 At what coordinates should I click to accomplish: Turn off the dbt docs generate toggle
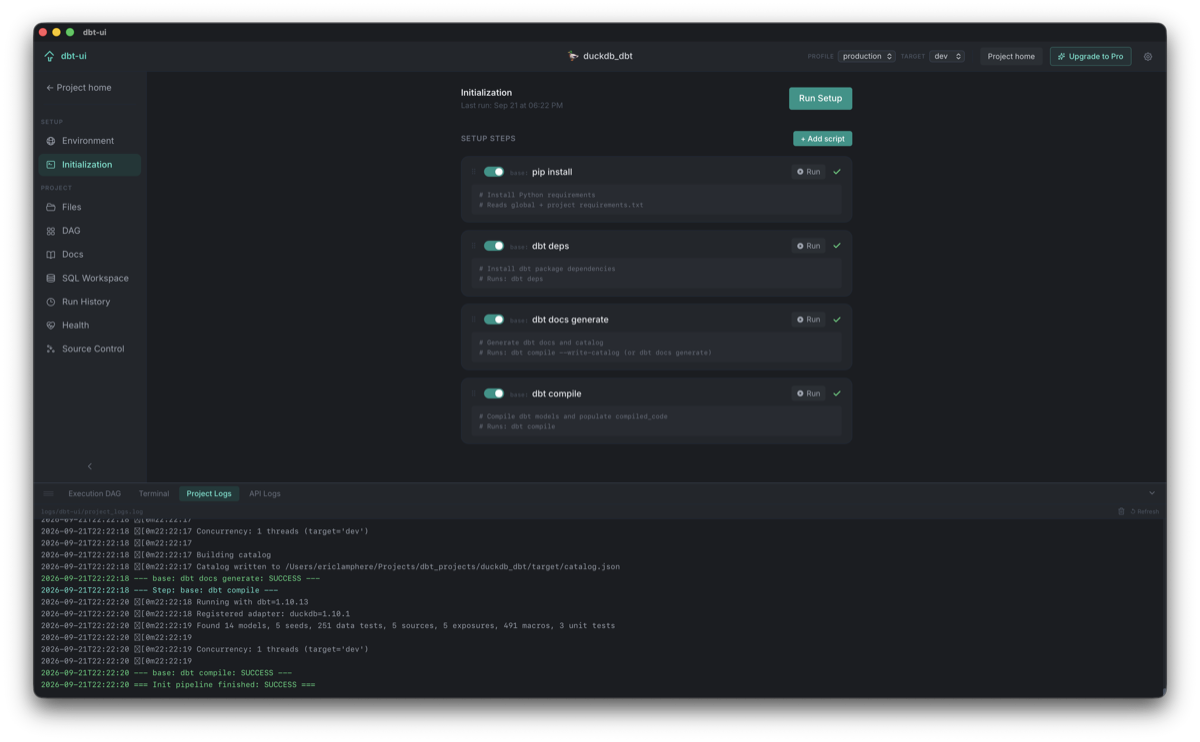pos(494,320)
